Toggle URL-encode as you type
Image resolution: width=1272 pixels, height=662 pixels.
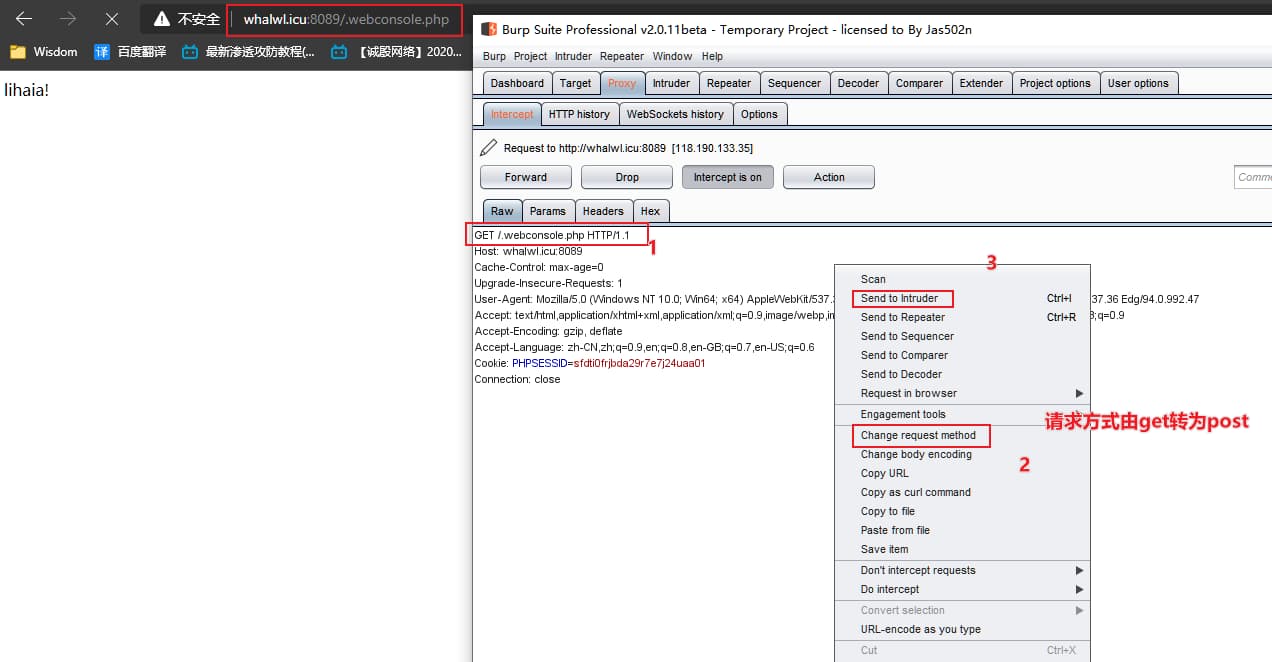pyautogui.click(x=962, y=629)
